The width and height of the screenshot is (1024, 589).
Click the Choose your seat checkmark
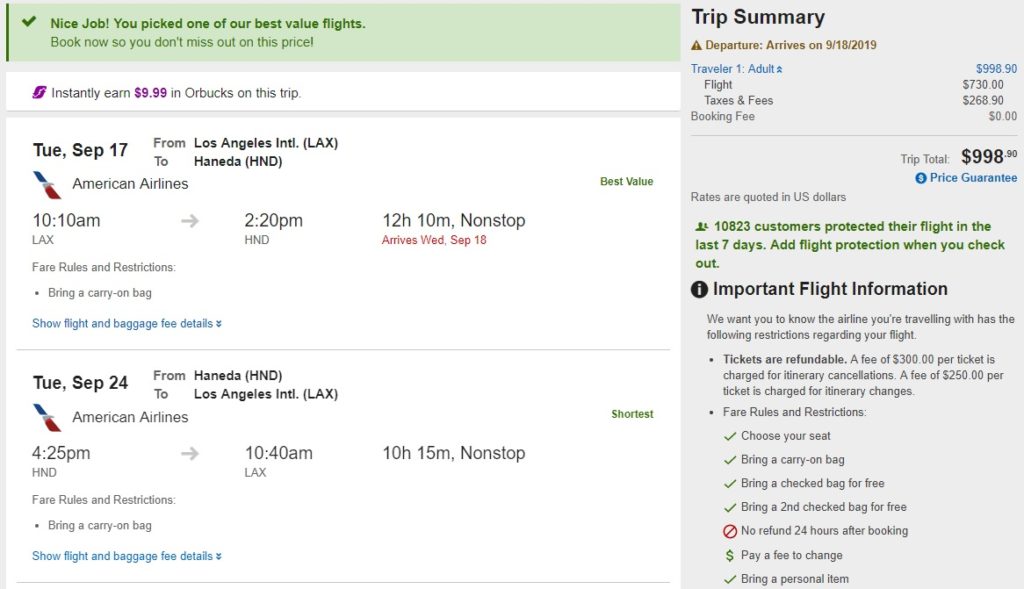click(730, 436)
